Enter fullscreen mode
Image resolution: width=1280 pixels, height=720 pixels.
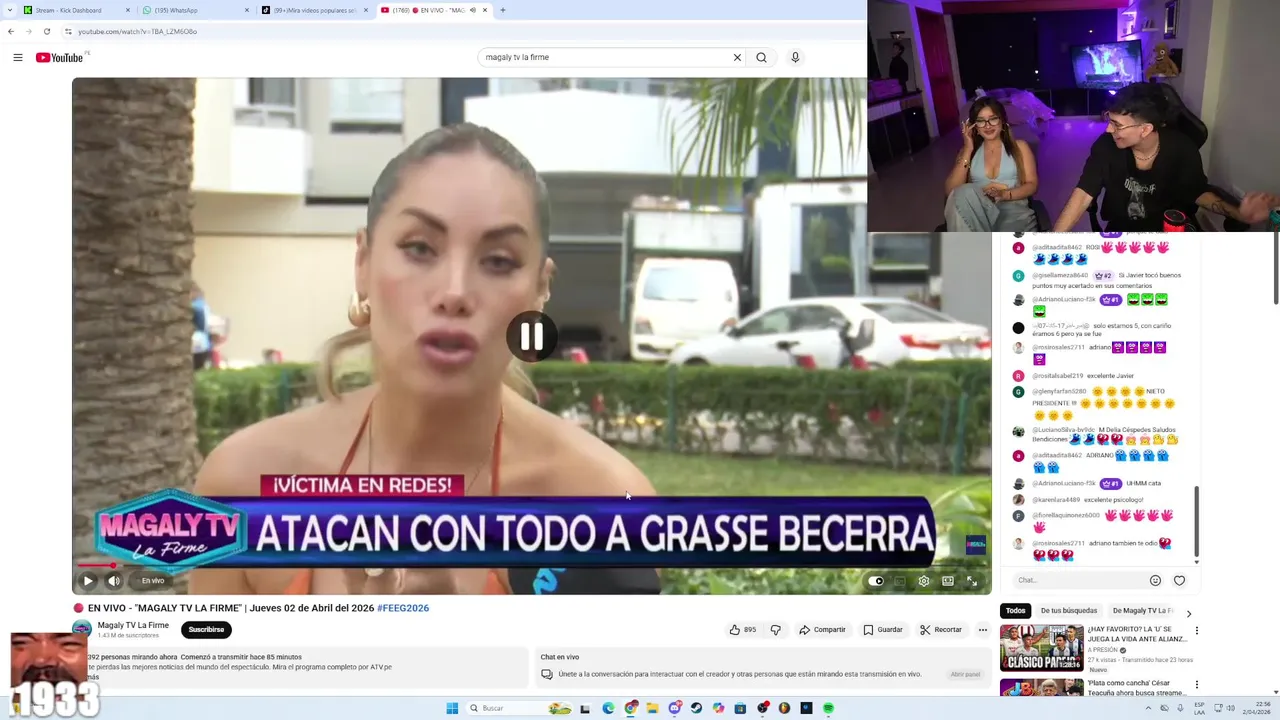click(x=972, y=581)
